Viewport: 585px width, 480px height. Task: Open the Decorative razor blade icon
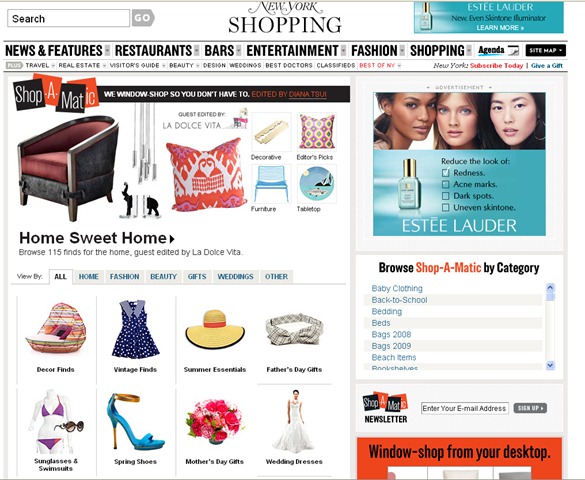pyautogui.click(x=271, y=131)
